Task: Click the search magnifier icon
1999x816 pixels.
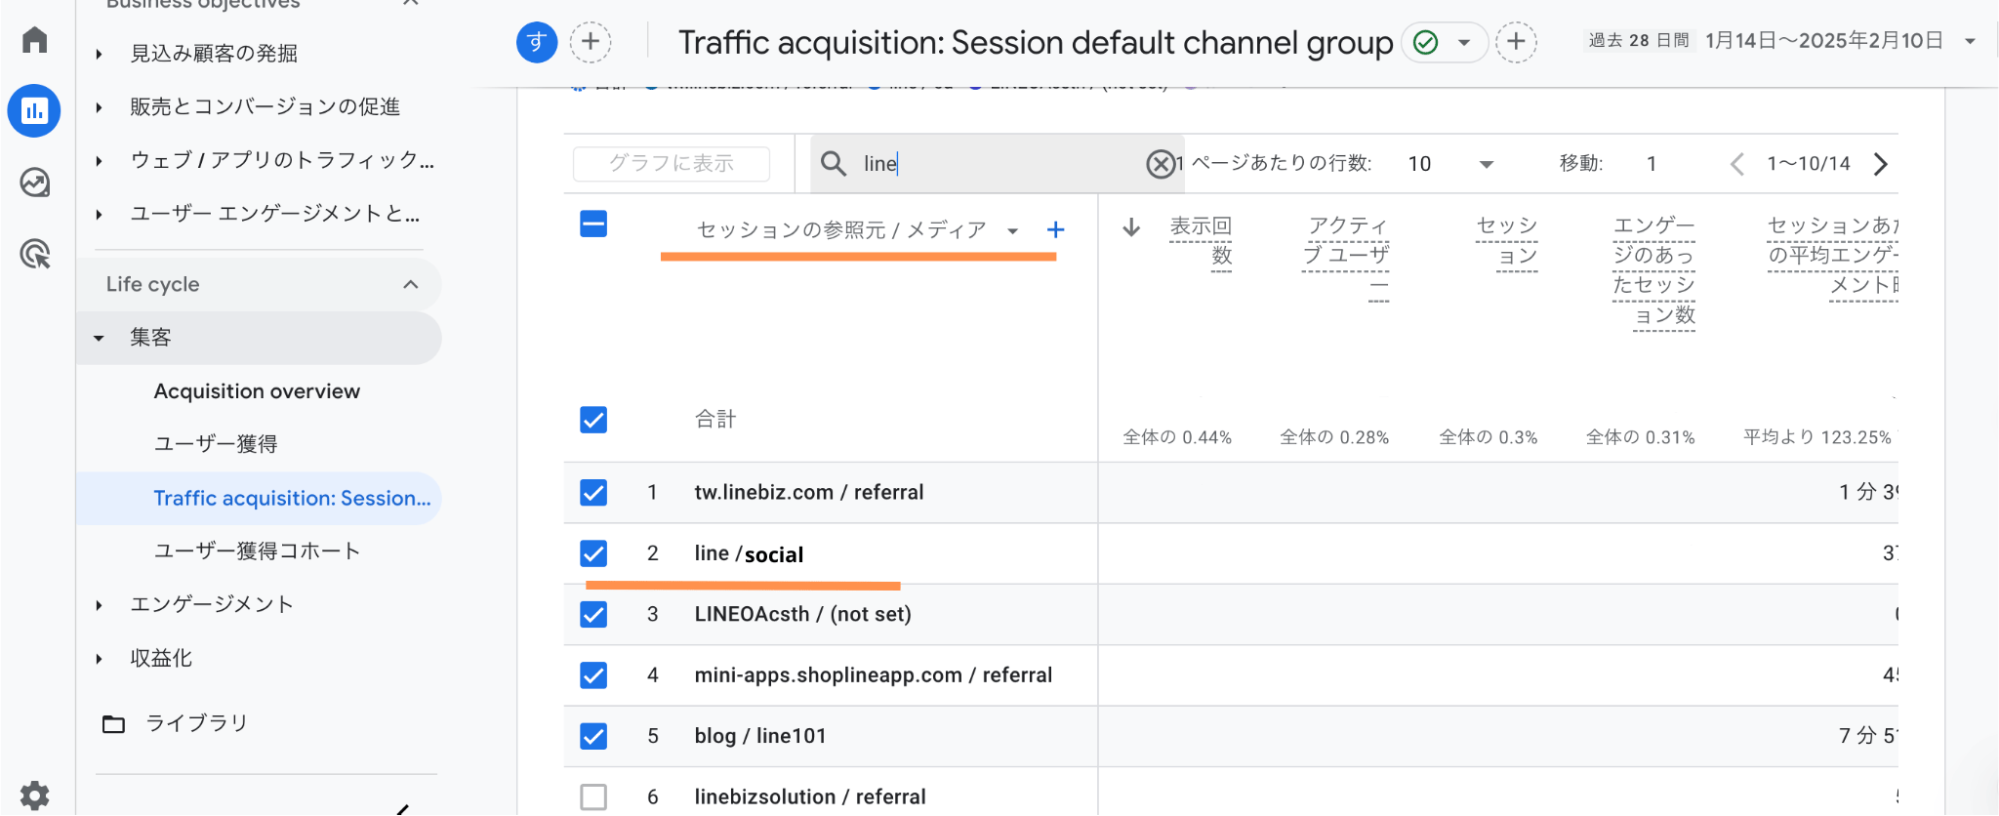Action: 833,163
